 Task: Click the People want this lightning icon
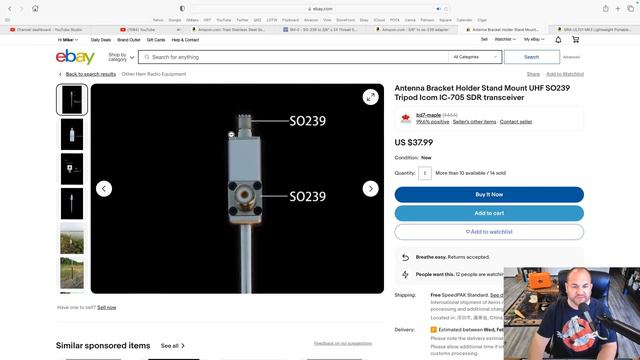(405, 274)
